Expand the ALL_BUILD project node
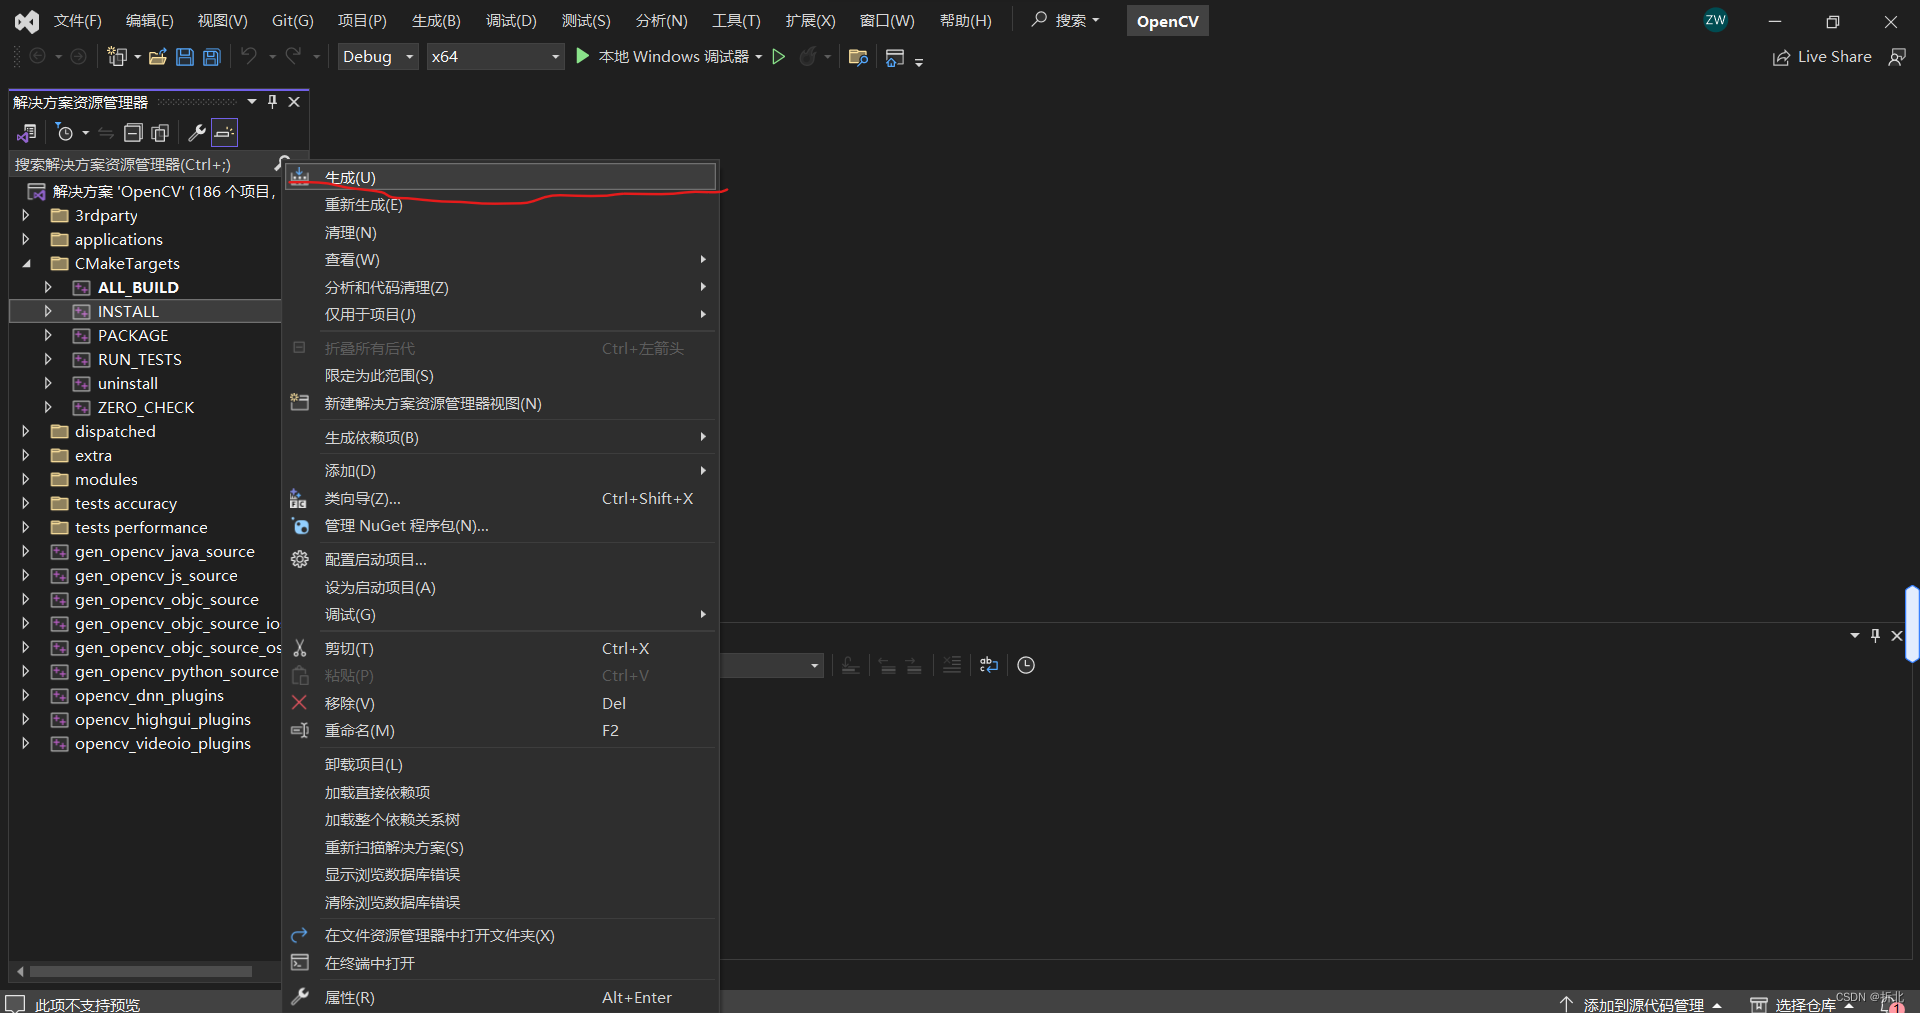This screenshot has width=1920, height=1013. 48,287
